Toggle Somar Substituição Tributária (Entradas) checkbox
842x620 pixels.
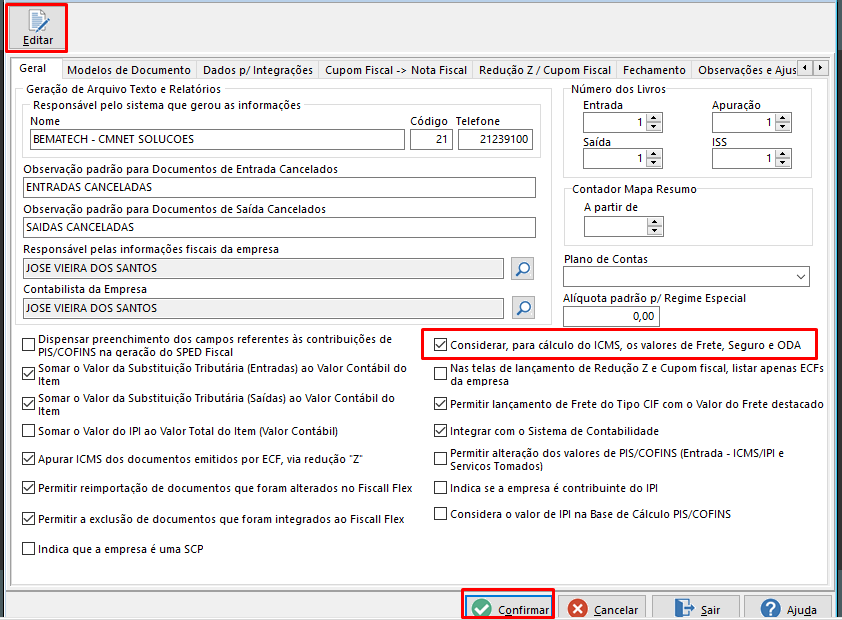tap(28, 374)
